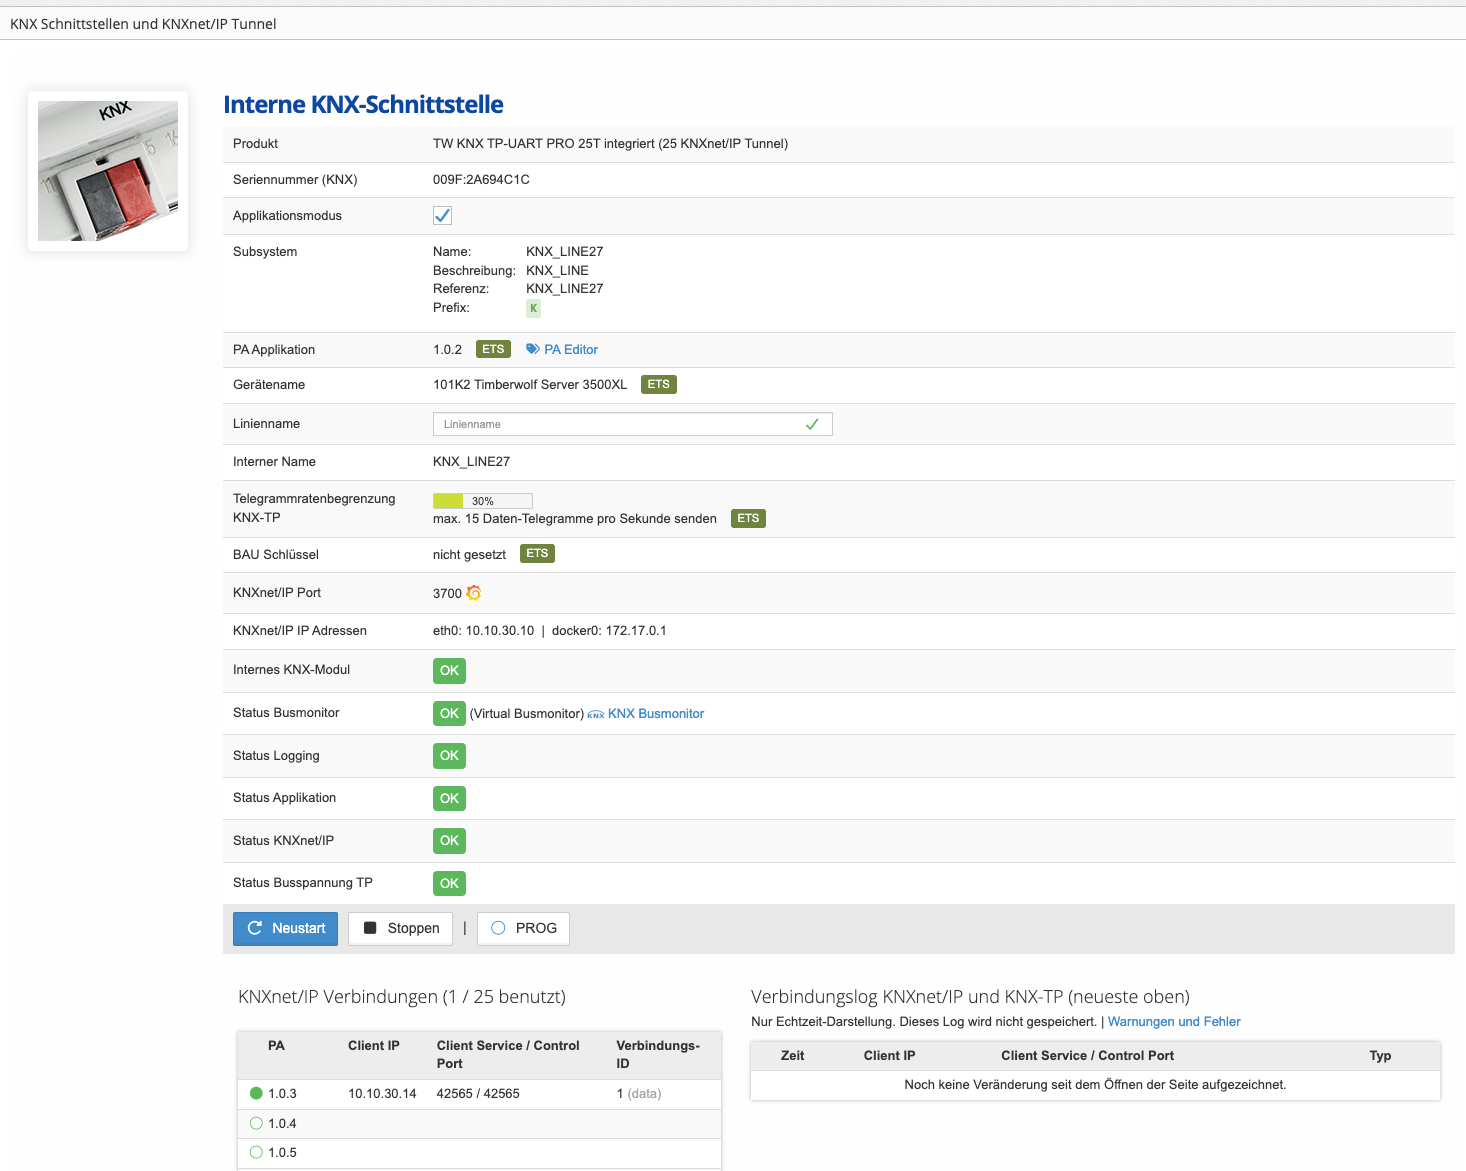Image resolution: width=1466 pixels, height=1171 pixels.
Task: Click ETS badge beside Gerätename
Action: 658,384
